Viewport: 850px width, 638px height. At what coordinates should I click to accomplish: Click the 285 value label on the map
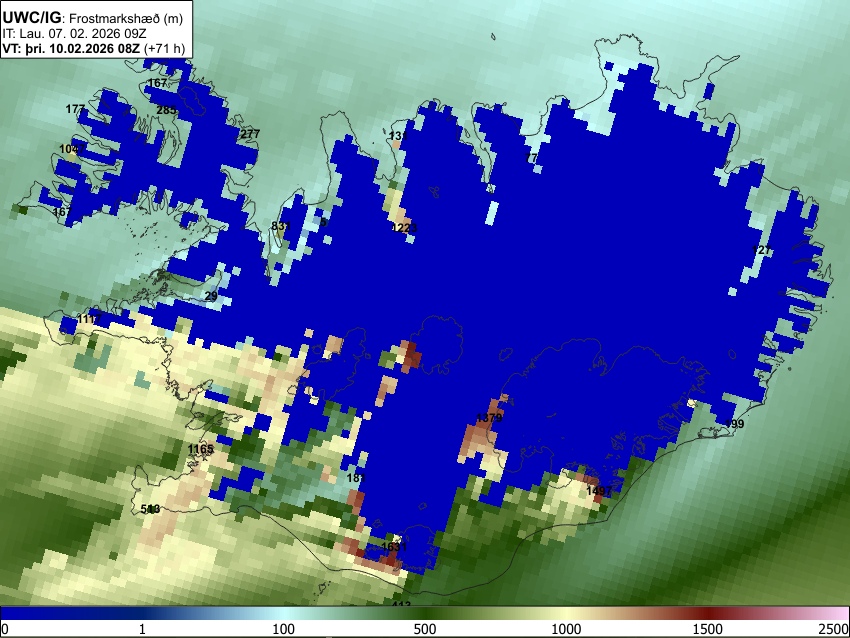point(166,110)
